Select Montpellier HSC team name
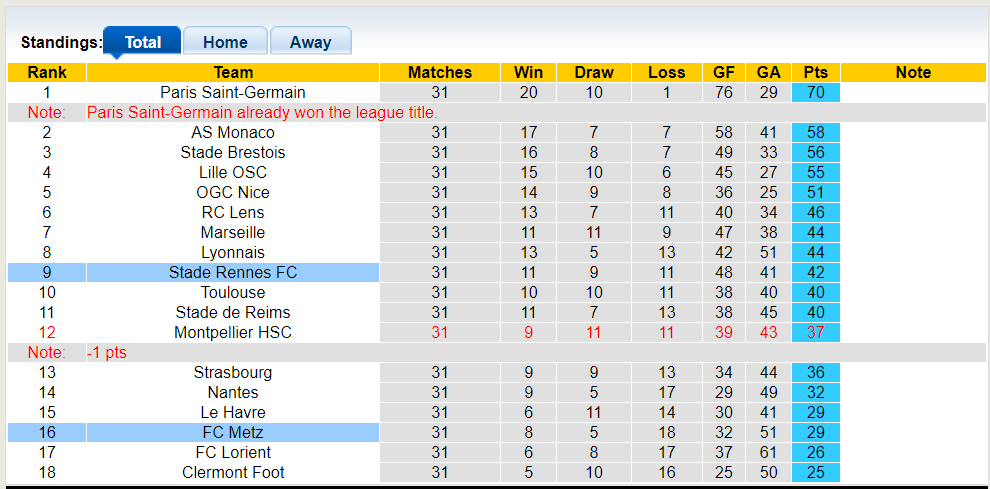This screenshot has height=489, width=990. 233,332
